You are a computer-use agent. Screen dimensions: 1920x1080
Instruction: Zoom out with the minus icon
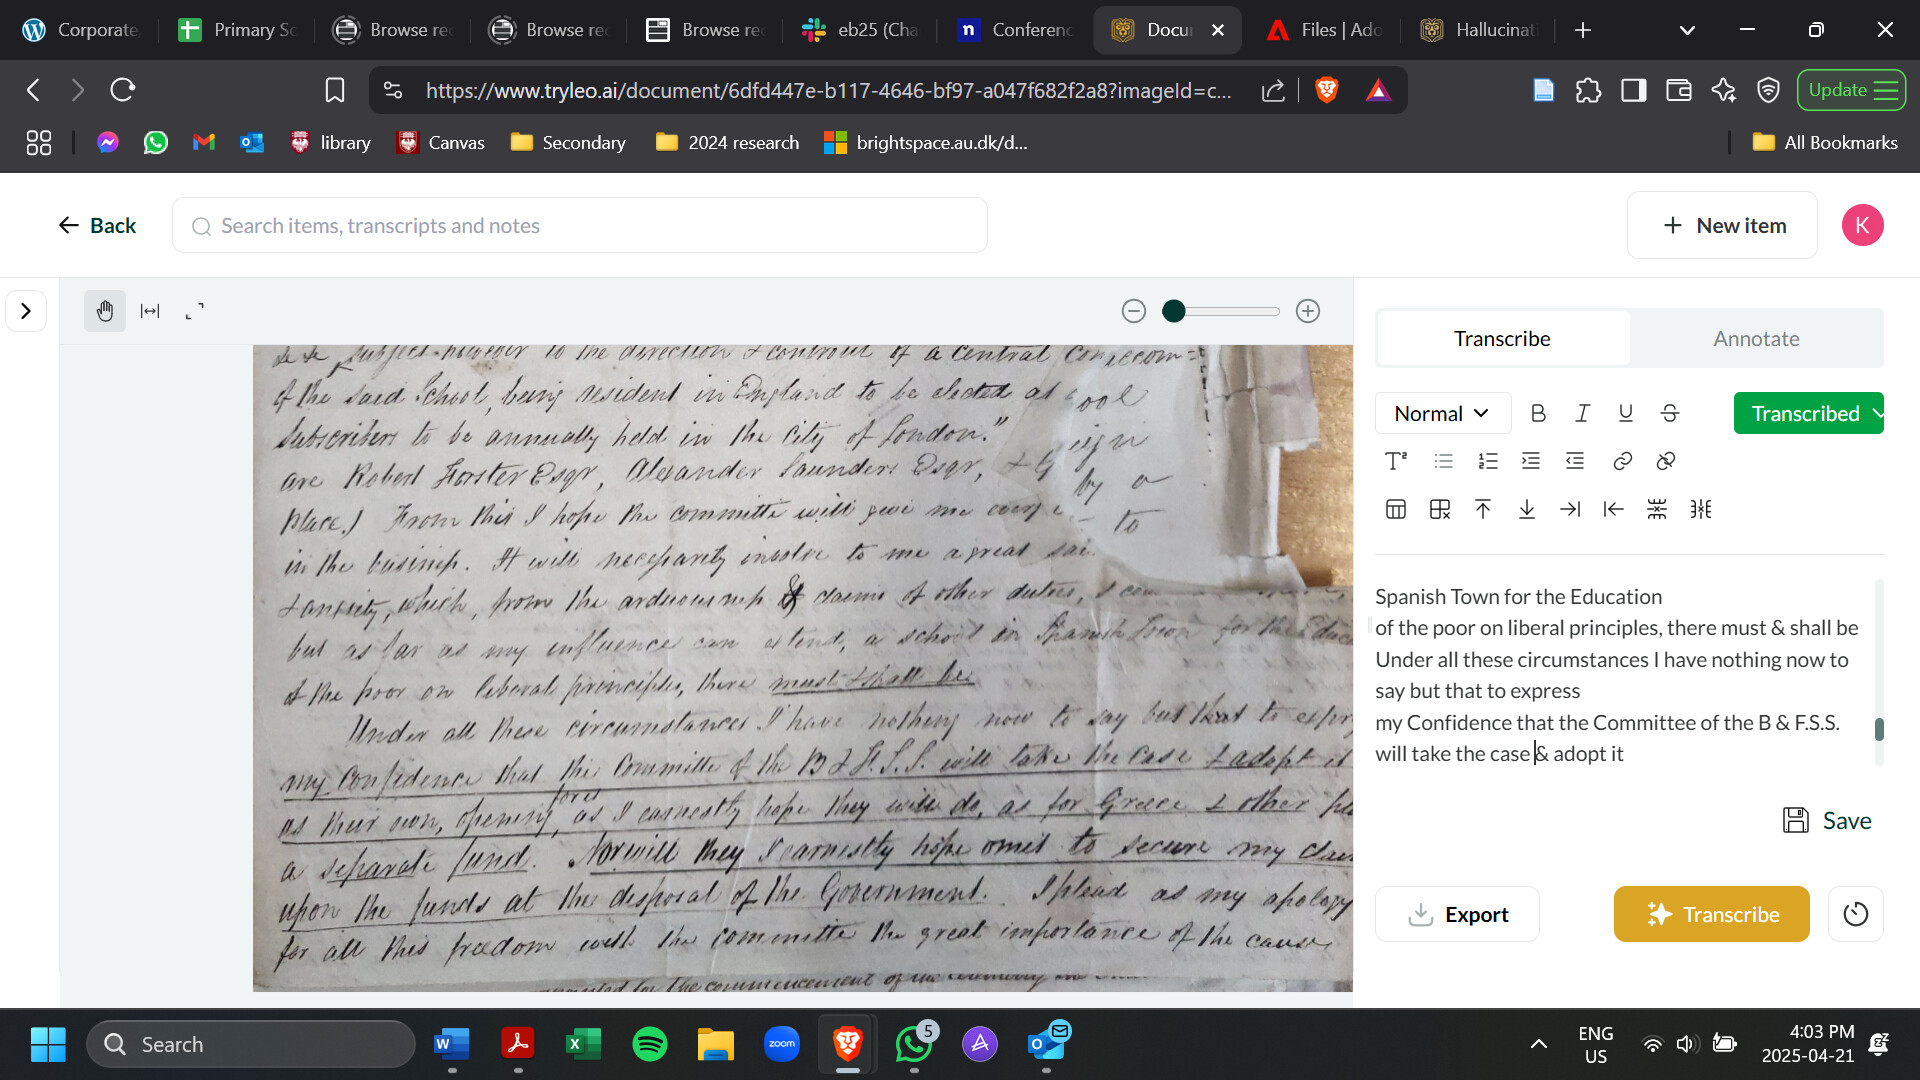coord(1133,311)
